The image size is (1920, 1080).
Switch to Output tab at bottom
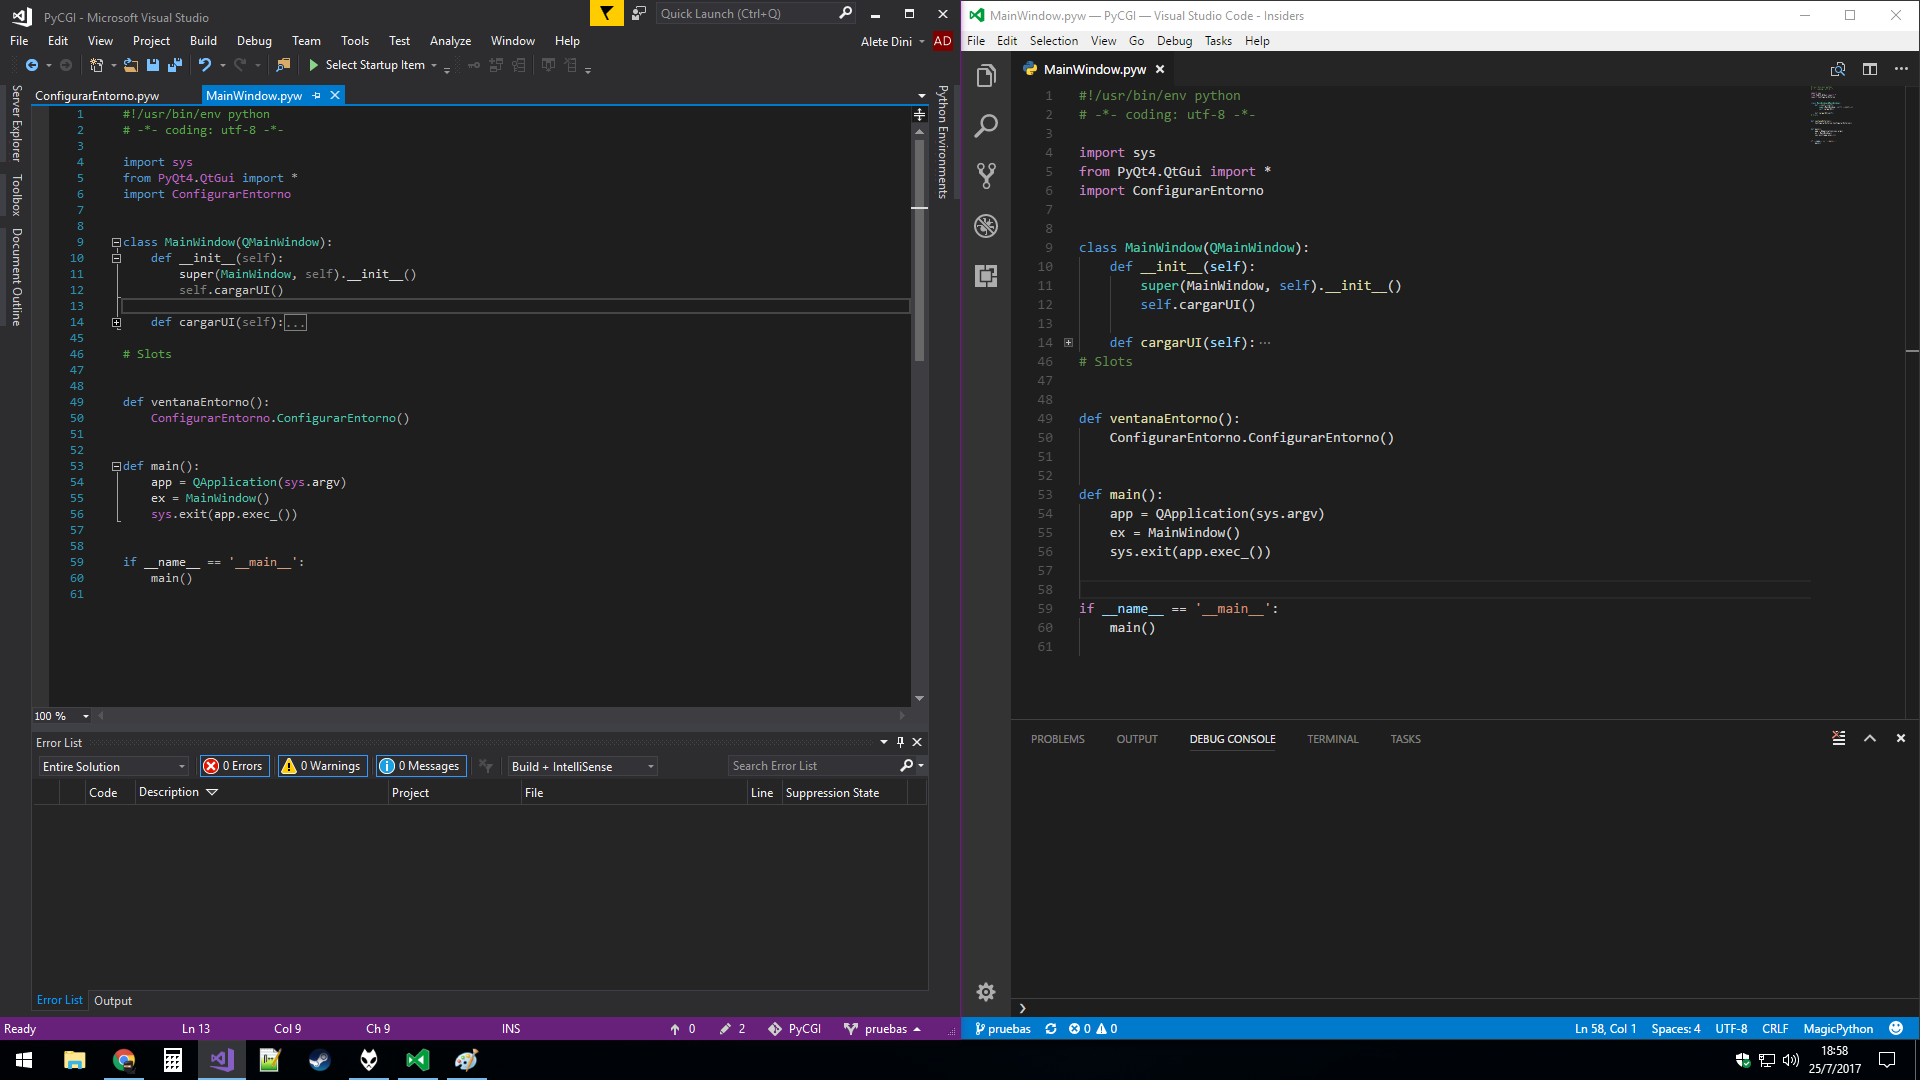pyautogui.click(x=112, y=1001)
